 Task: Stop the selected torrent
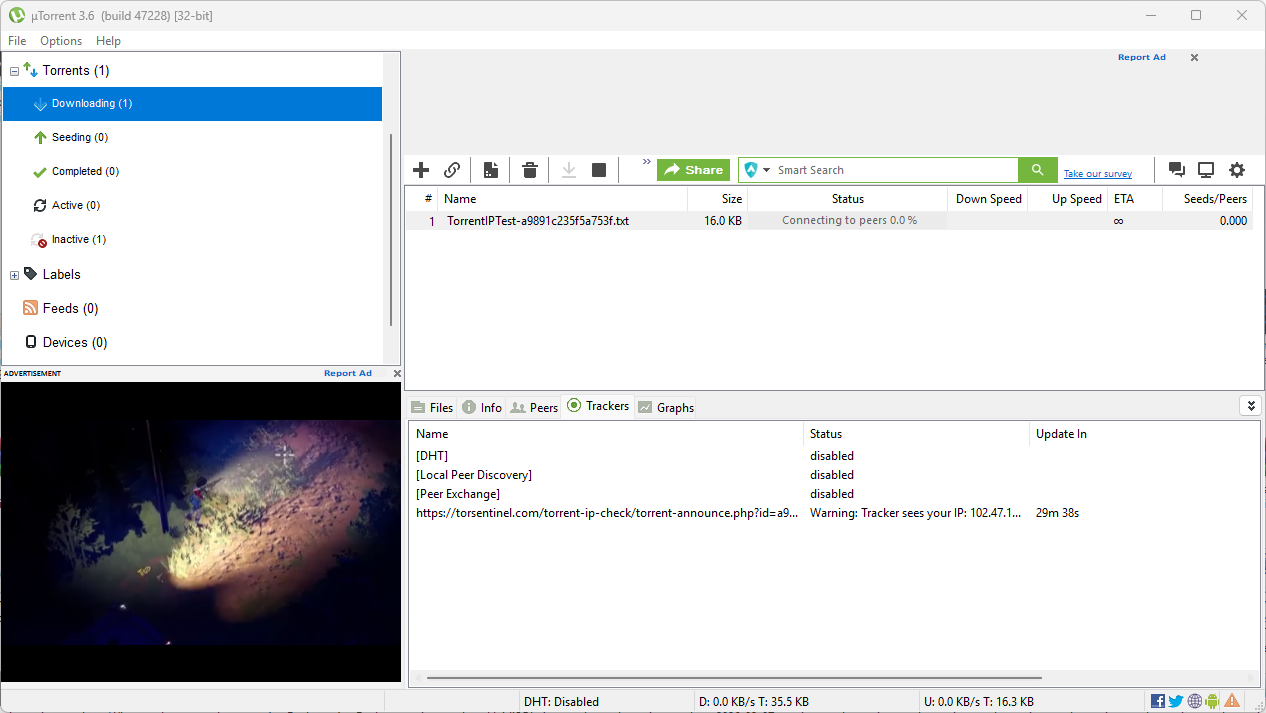click(598, 169)
